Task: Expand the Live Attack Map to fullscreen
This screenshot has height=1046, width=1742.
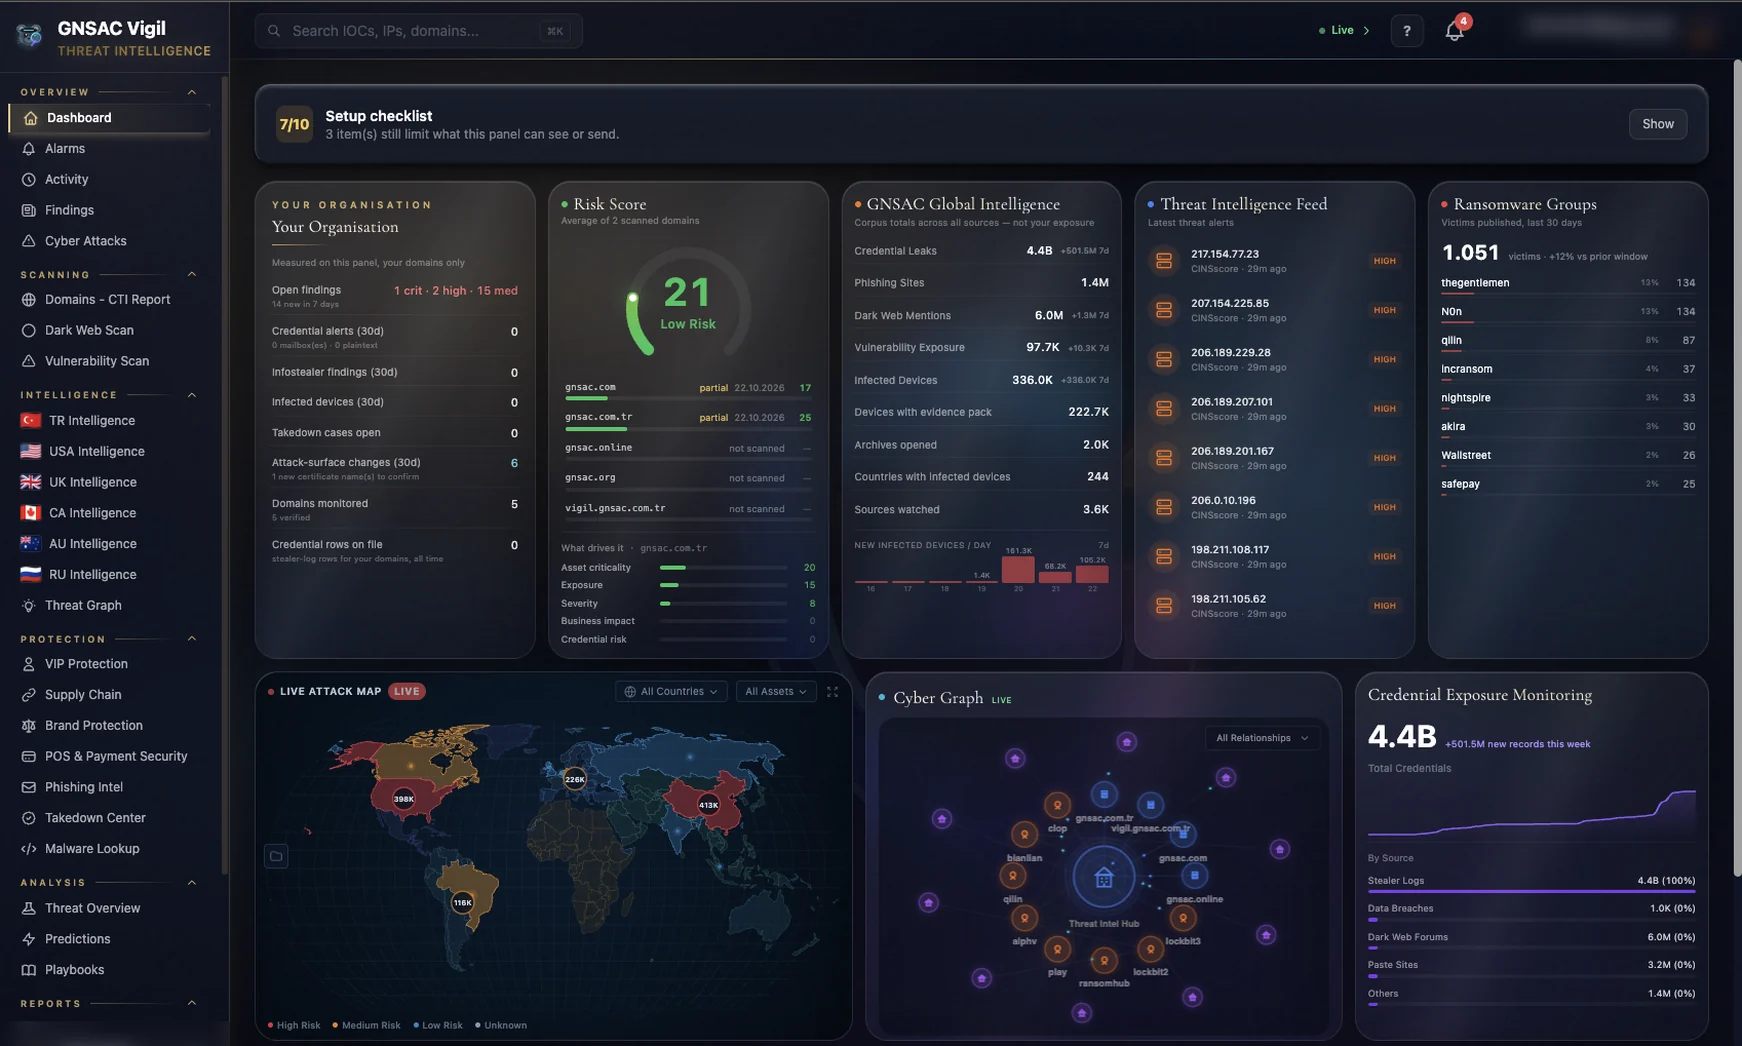Action: tap(832, 691)
